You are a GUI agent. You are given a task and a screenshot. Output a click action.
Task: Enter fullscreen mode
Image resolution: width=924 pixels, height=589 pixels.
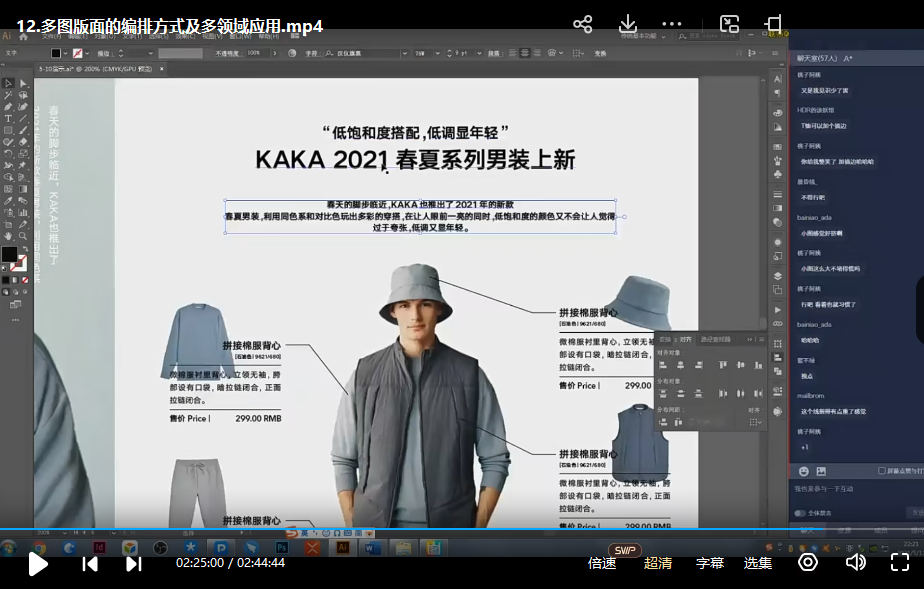coord(900,563)
